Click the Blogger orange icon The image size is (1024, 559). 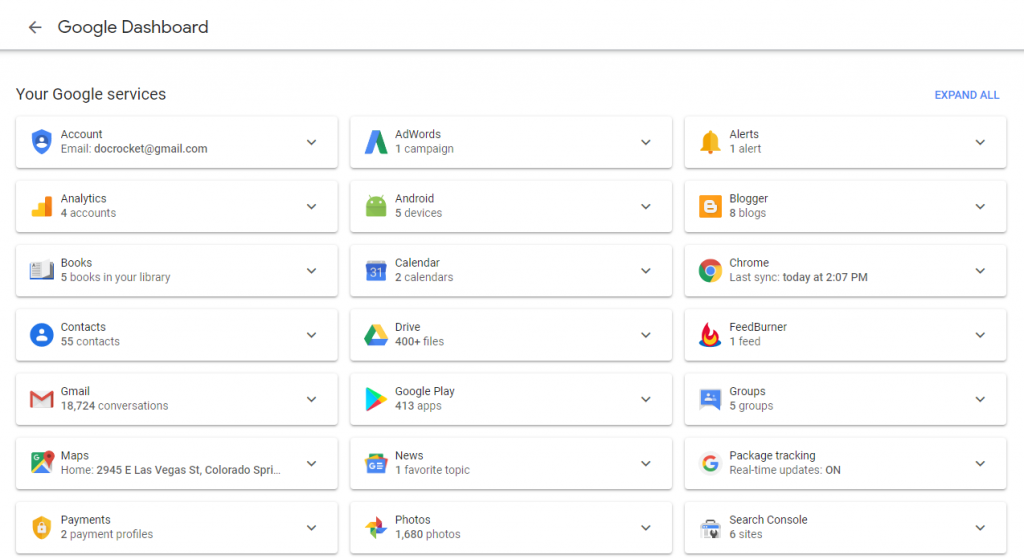[710, 206]
